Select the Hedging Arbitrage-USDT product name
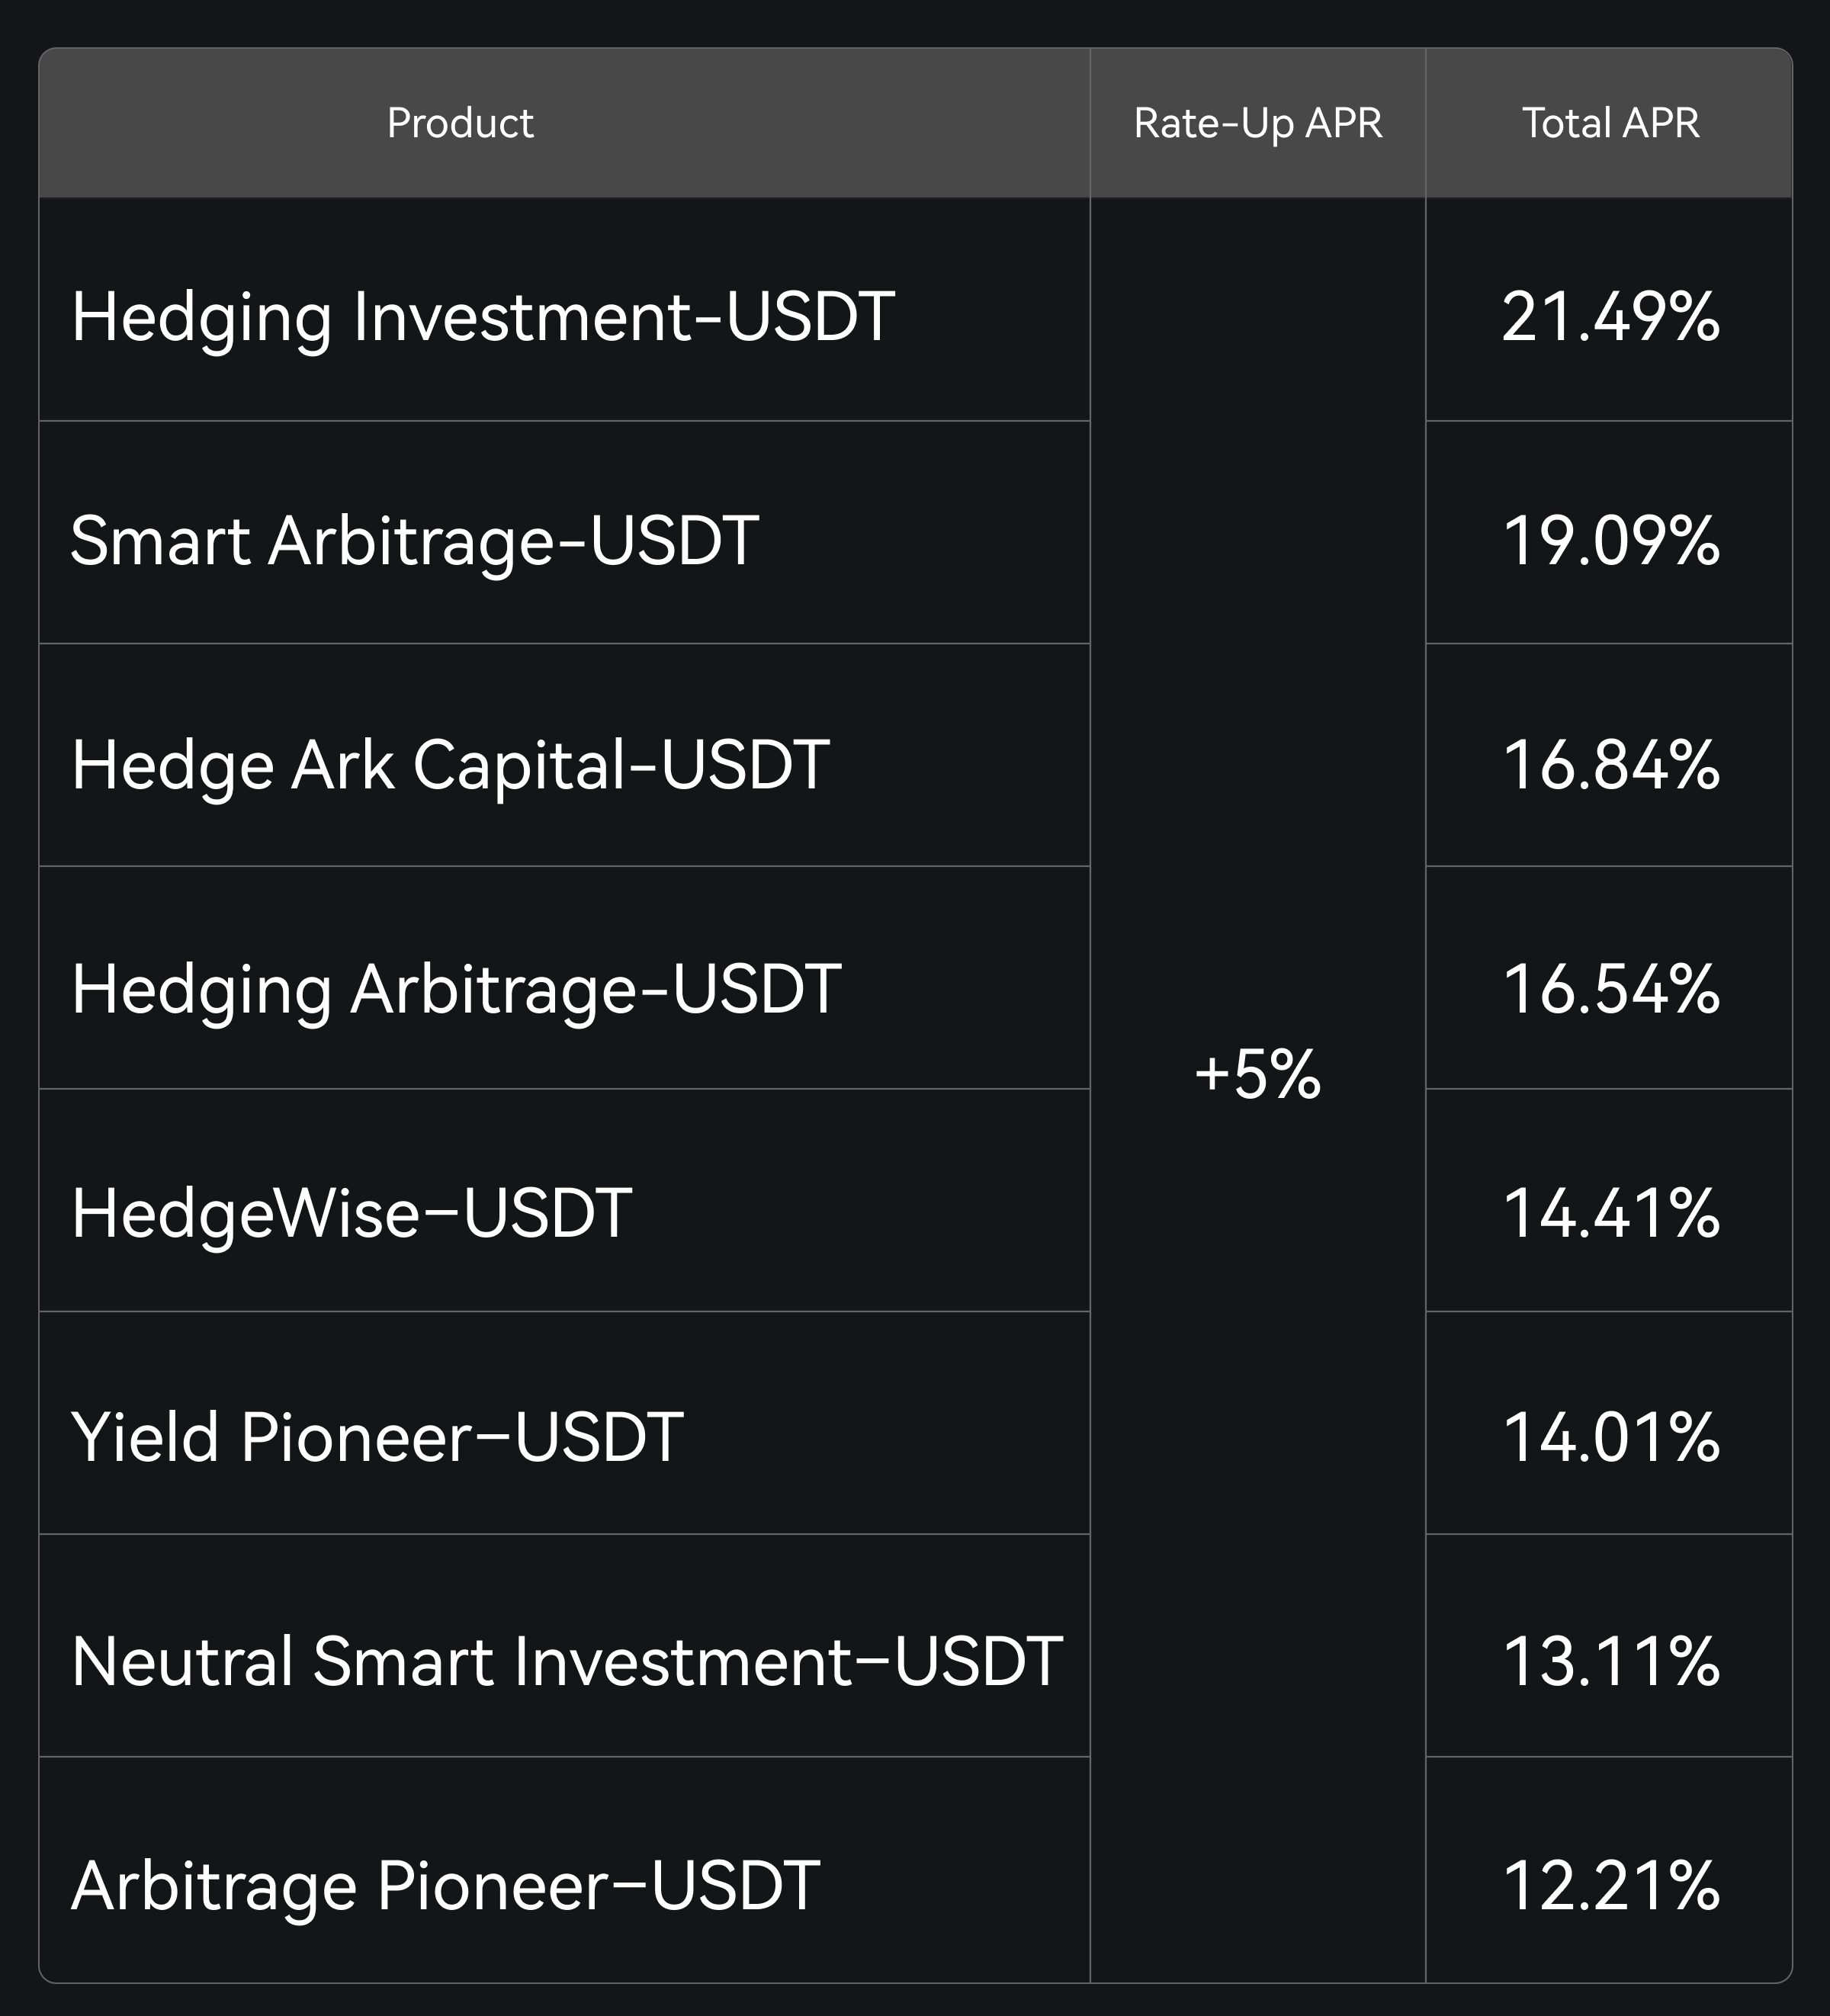 456,989
